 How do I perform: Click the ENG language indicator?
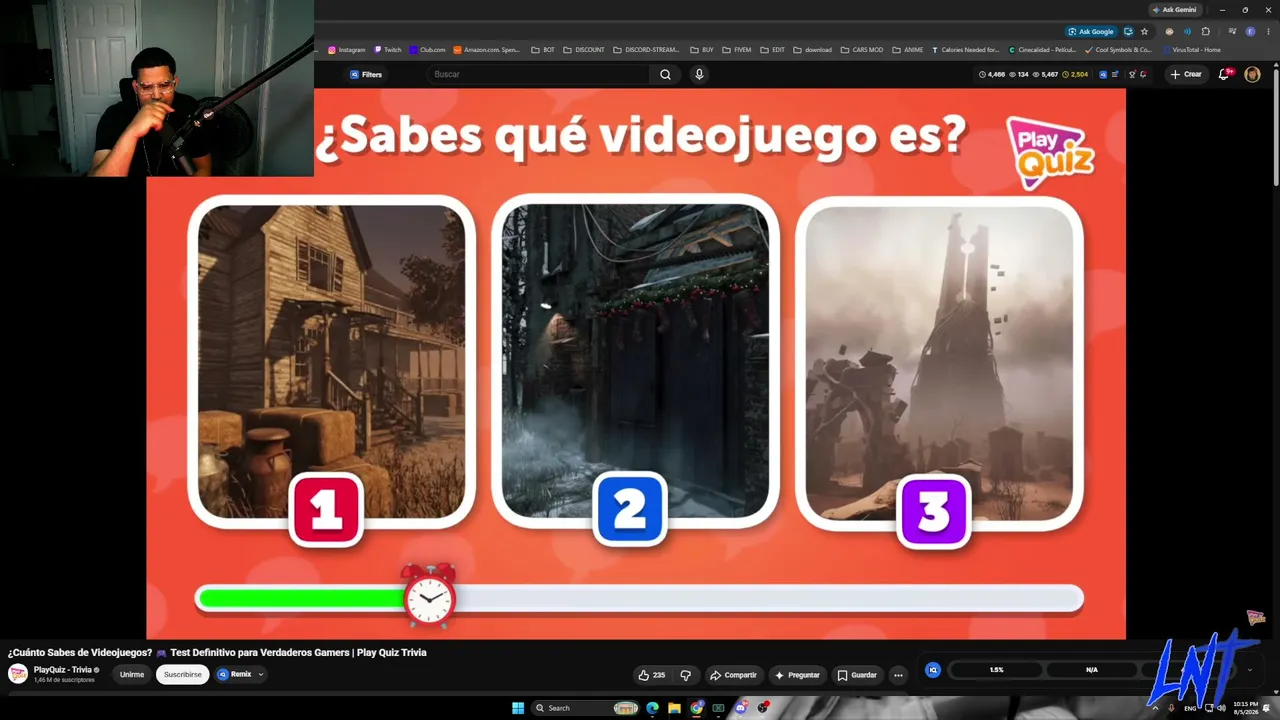pos(1190,708)
